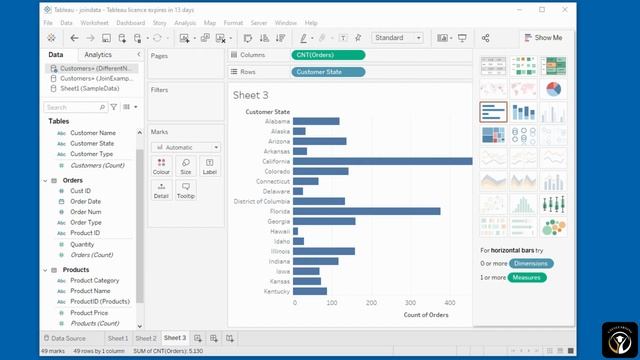Collapse the Data pane with the chevron
Image resolution: width=640 pixels, height=360 pixels.
pyautogui.click(x=138, y=54)
